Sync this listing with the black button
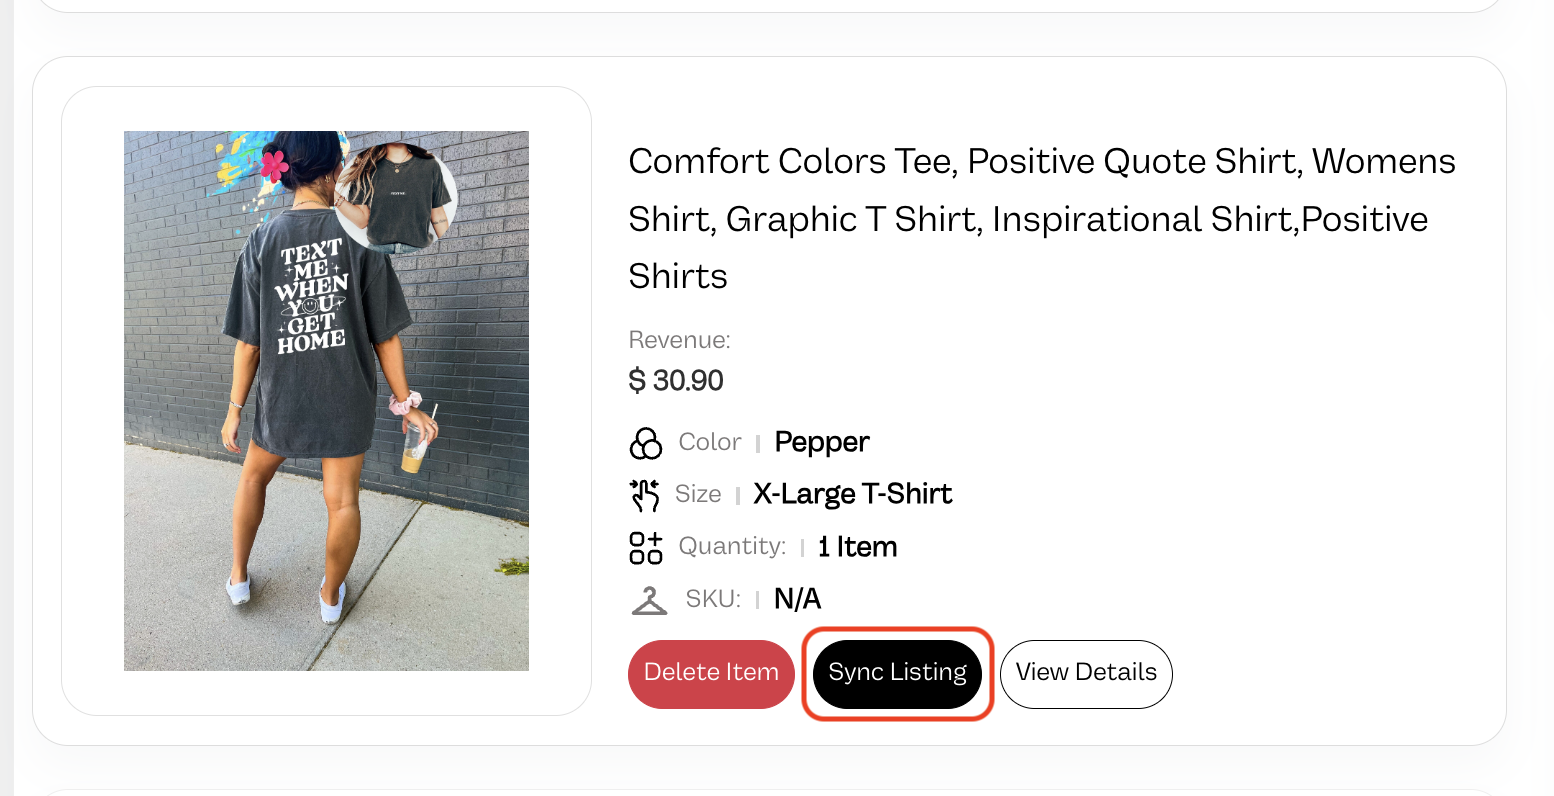Viewport: 1554px width, 796px height. 897,674
